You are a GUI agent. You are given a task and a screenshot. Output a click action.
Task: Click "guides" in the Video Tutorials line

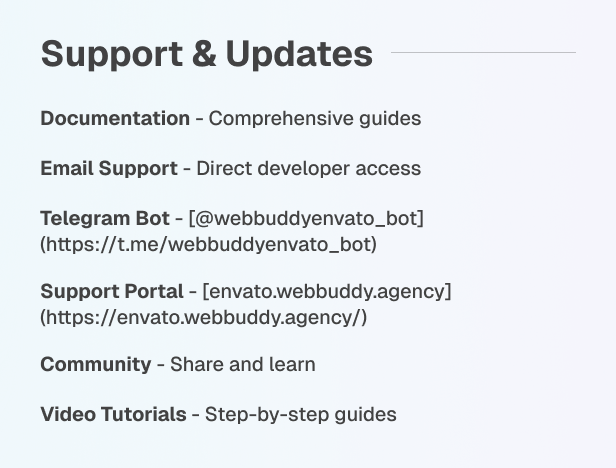click(363, 414)
